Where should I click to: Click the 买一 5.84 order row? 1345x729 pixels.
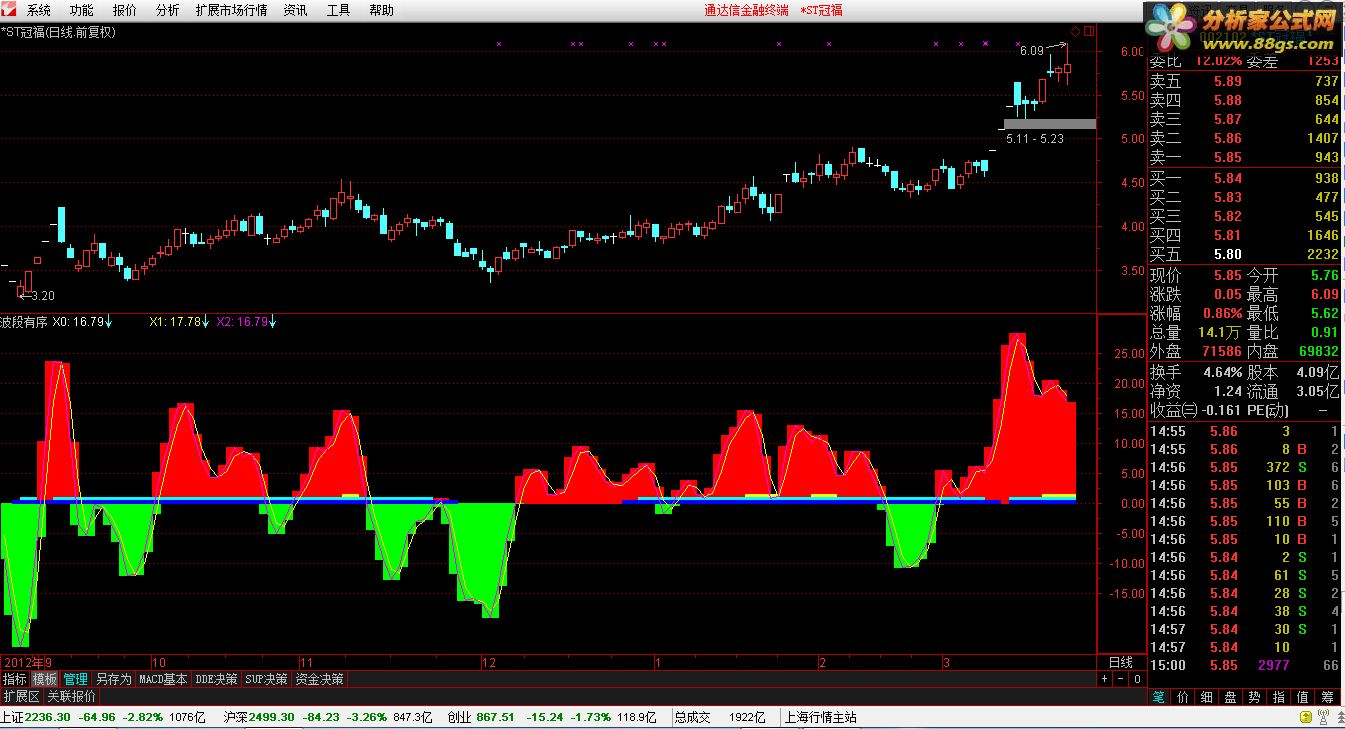pyautogui.click(x=1244, y=178)
